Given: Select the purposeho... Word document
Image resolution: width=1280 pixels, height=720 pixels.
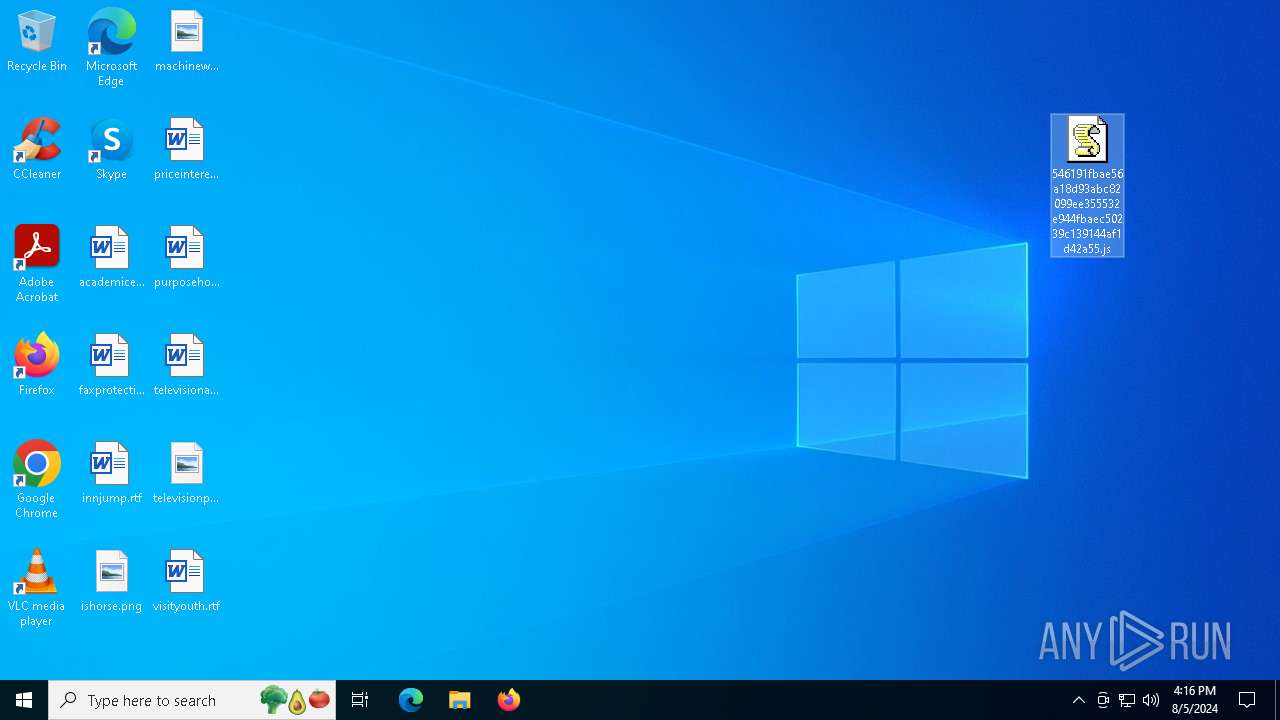Looking at the screenshot, I should (186, 258).
